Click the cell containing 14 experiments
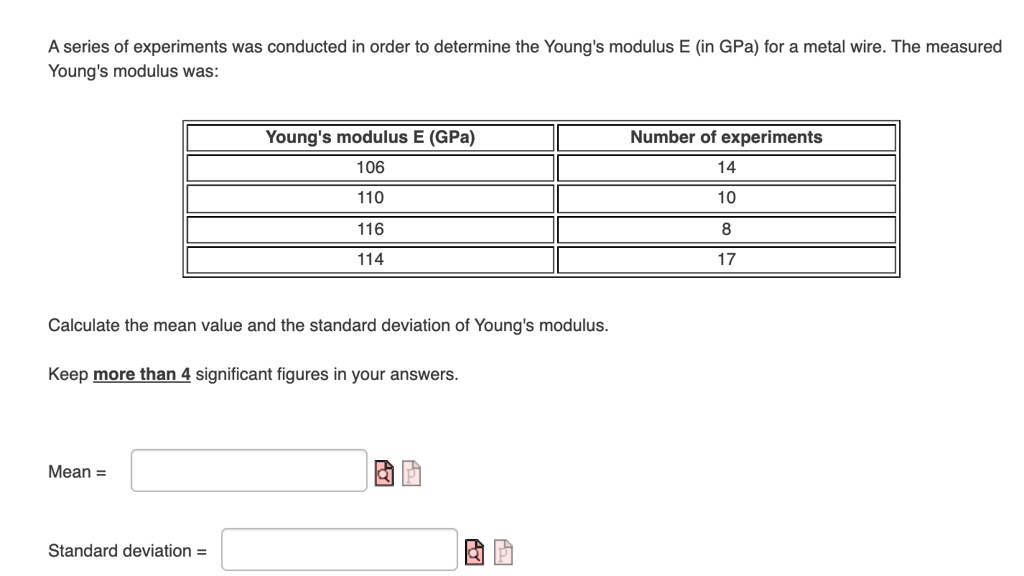The height and width of the screenshot is (576, 1024). (726, 167)
